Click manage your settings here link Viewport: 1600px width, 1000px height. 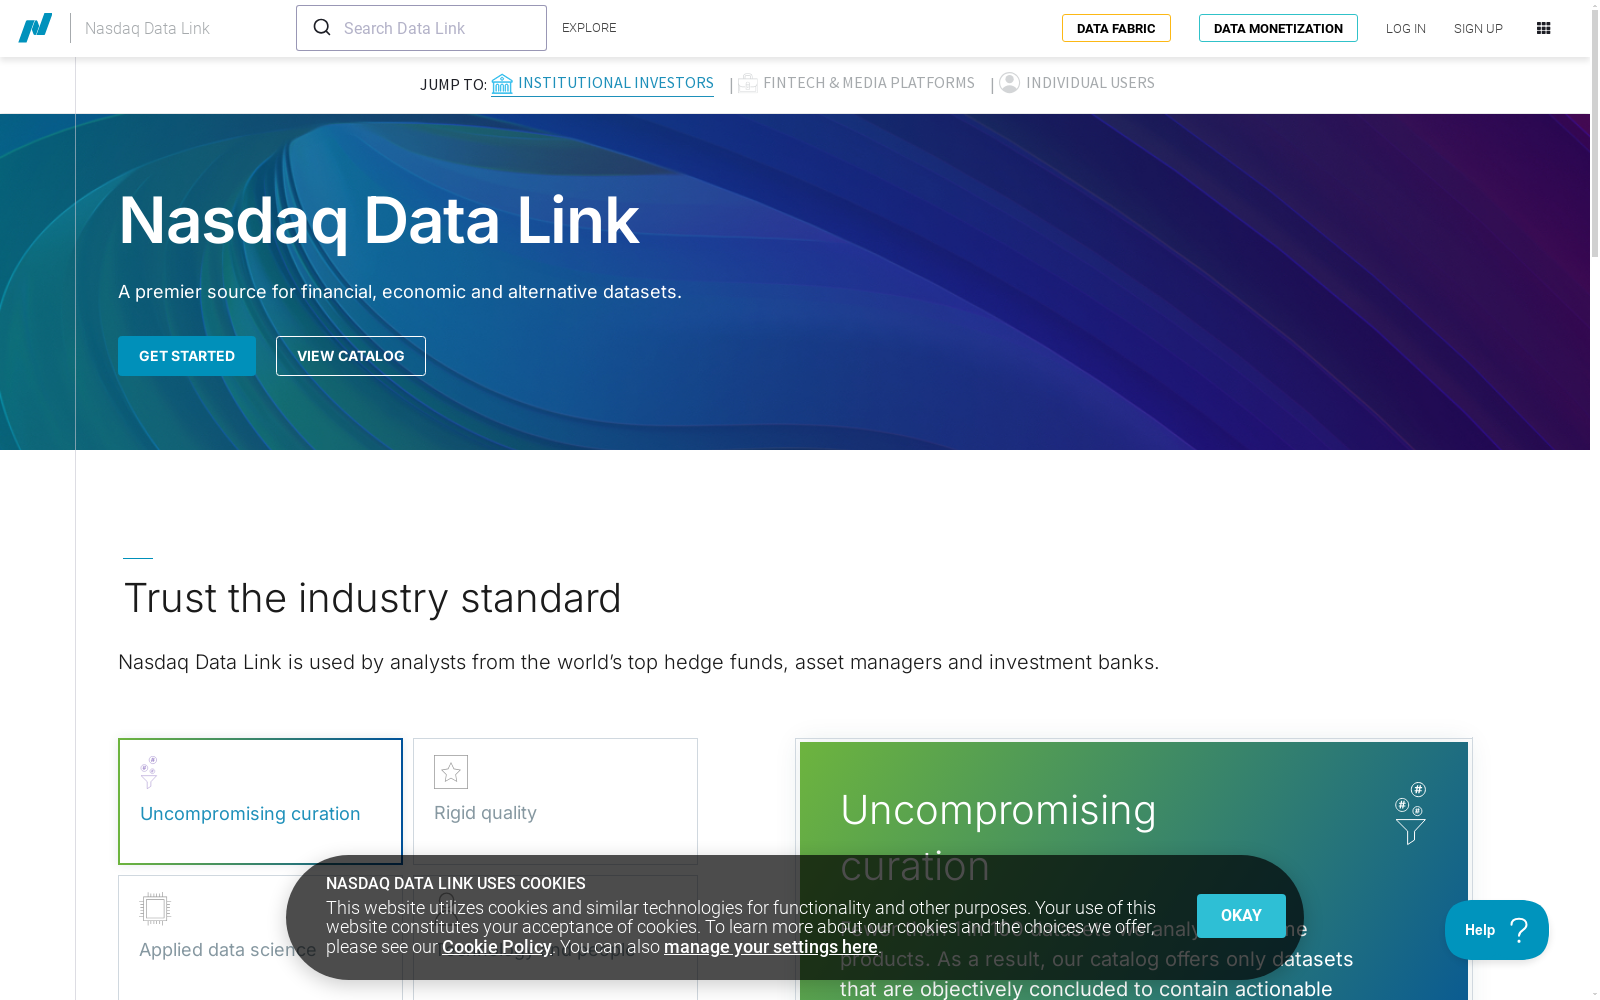point(771,947)
